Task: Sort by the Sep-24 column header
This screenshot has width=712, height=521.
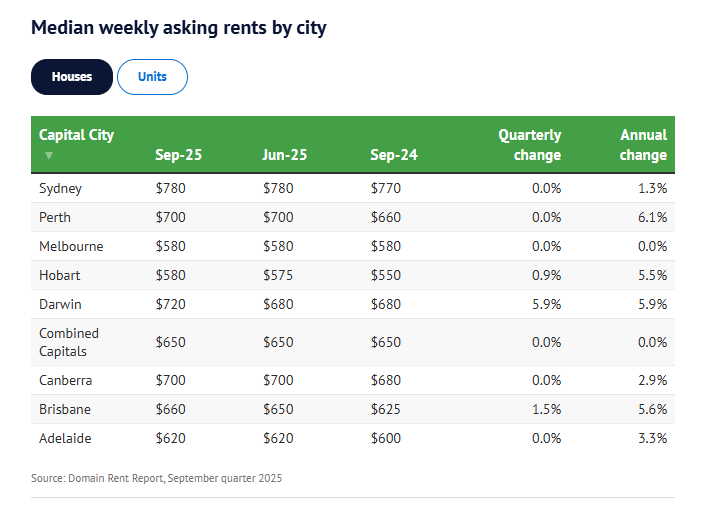Action: coord(394,155)
